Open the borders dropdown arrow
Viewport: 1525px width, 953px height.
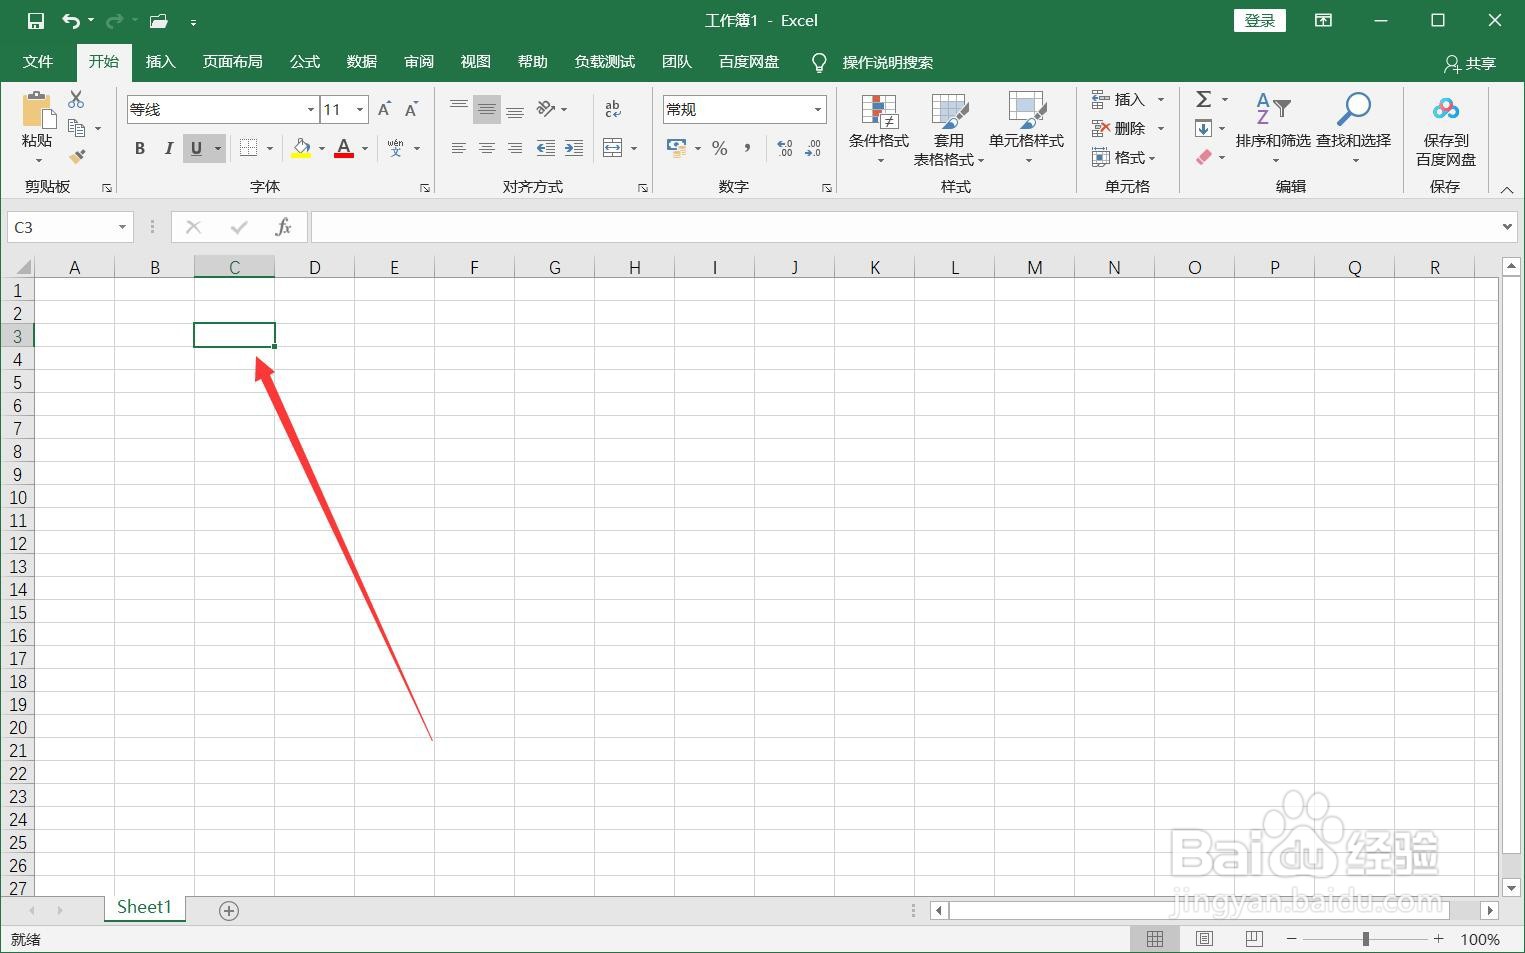point(270,148)
